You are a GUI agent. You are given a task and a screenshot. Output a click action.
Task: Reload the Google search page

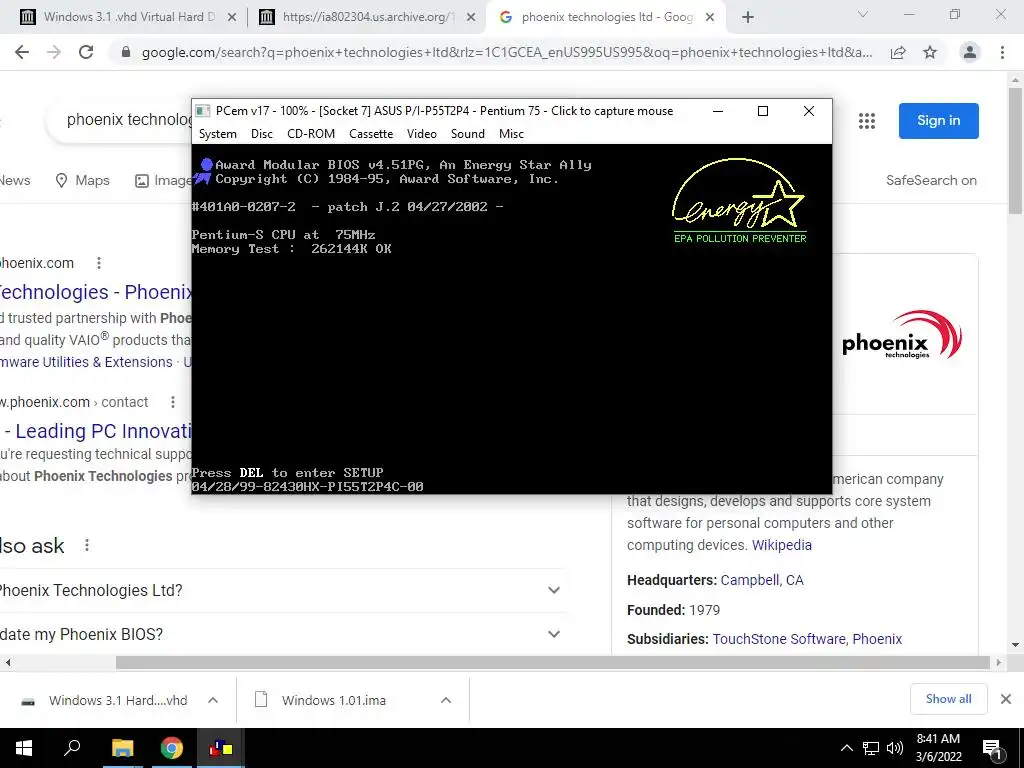click(86, 52)
